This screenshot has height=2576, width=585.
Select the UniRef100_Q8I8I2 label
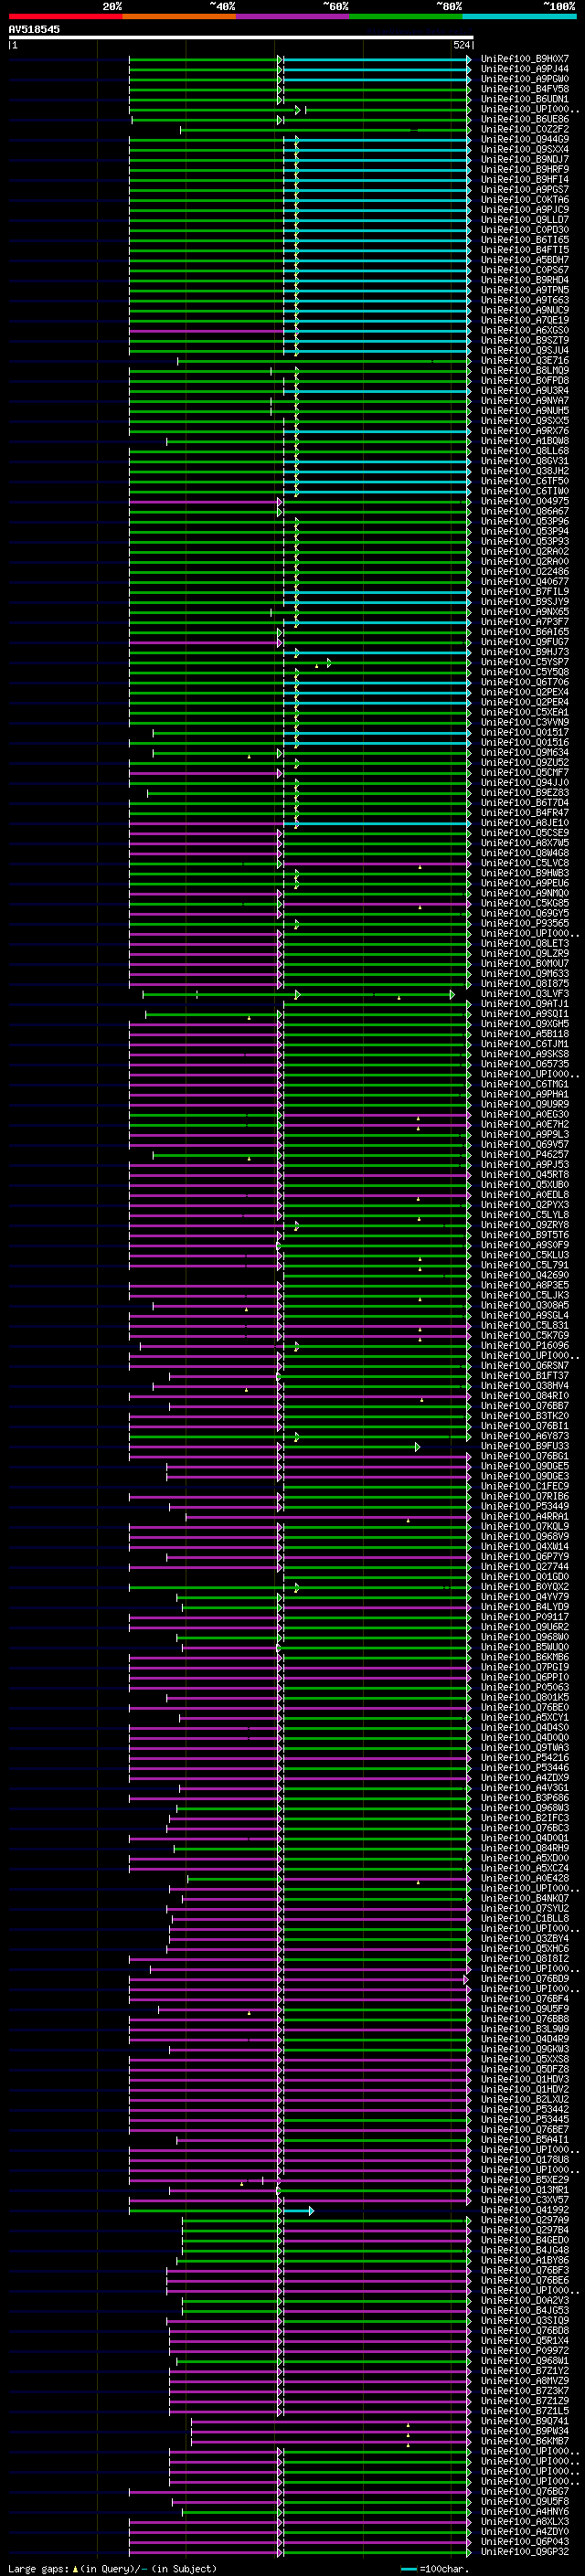525,1959
